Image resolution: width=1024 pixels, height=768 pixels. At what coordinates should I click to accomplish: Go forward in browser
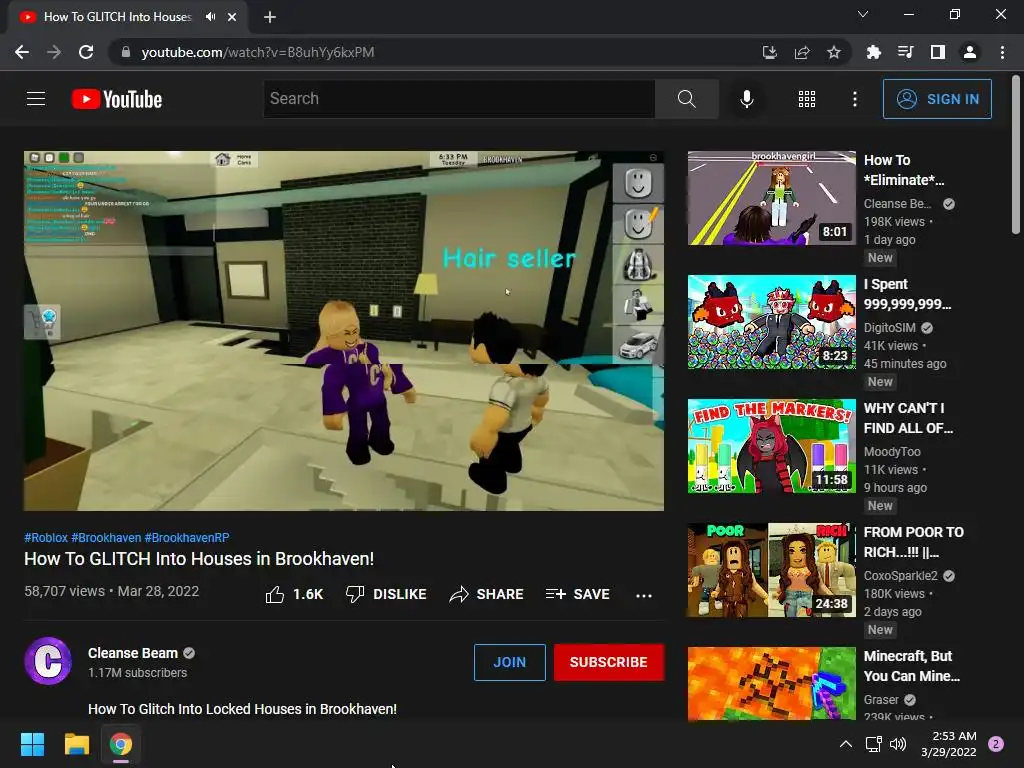coord(54,52)
